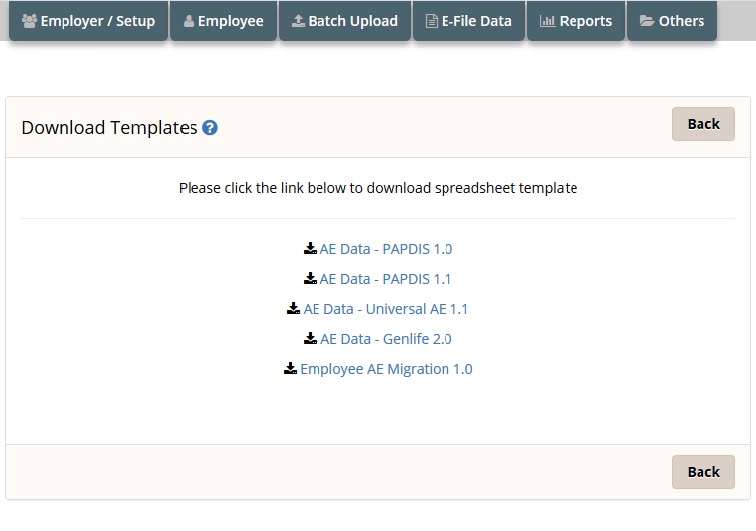Click the folder icon on Others menu
Image resolution: width=756 pixels, height=531 pixels.
(x=647, y=21)
